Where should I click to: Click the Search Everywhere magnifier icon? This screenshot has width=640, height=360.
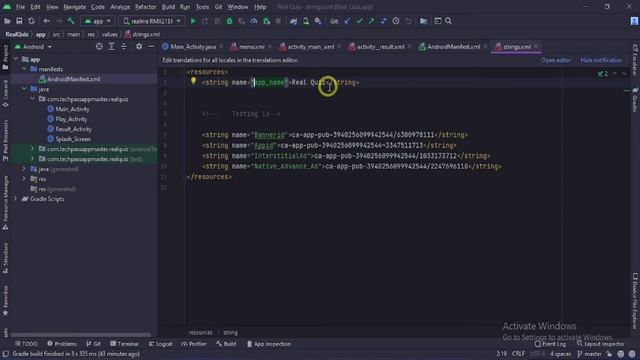448,21
